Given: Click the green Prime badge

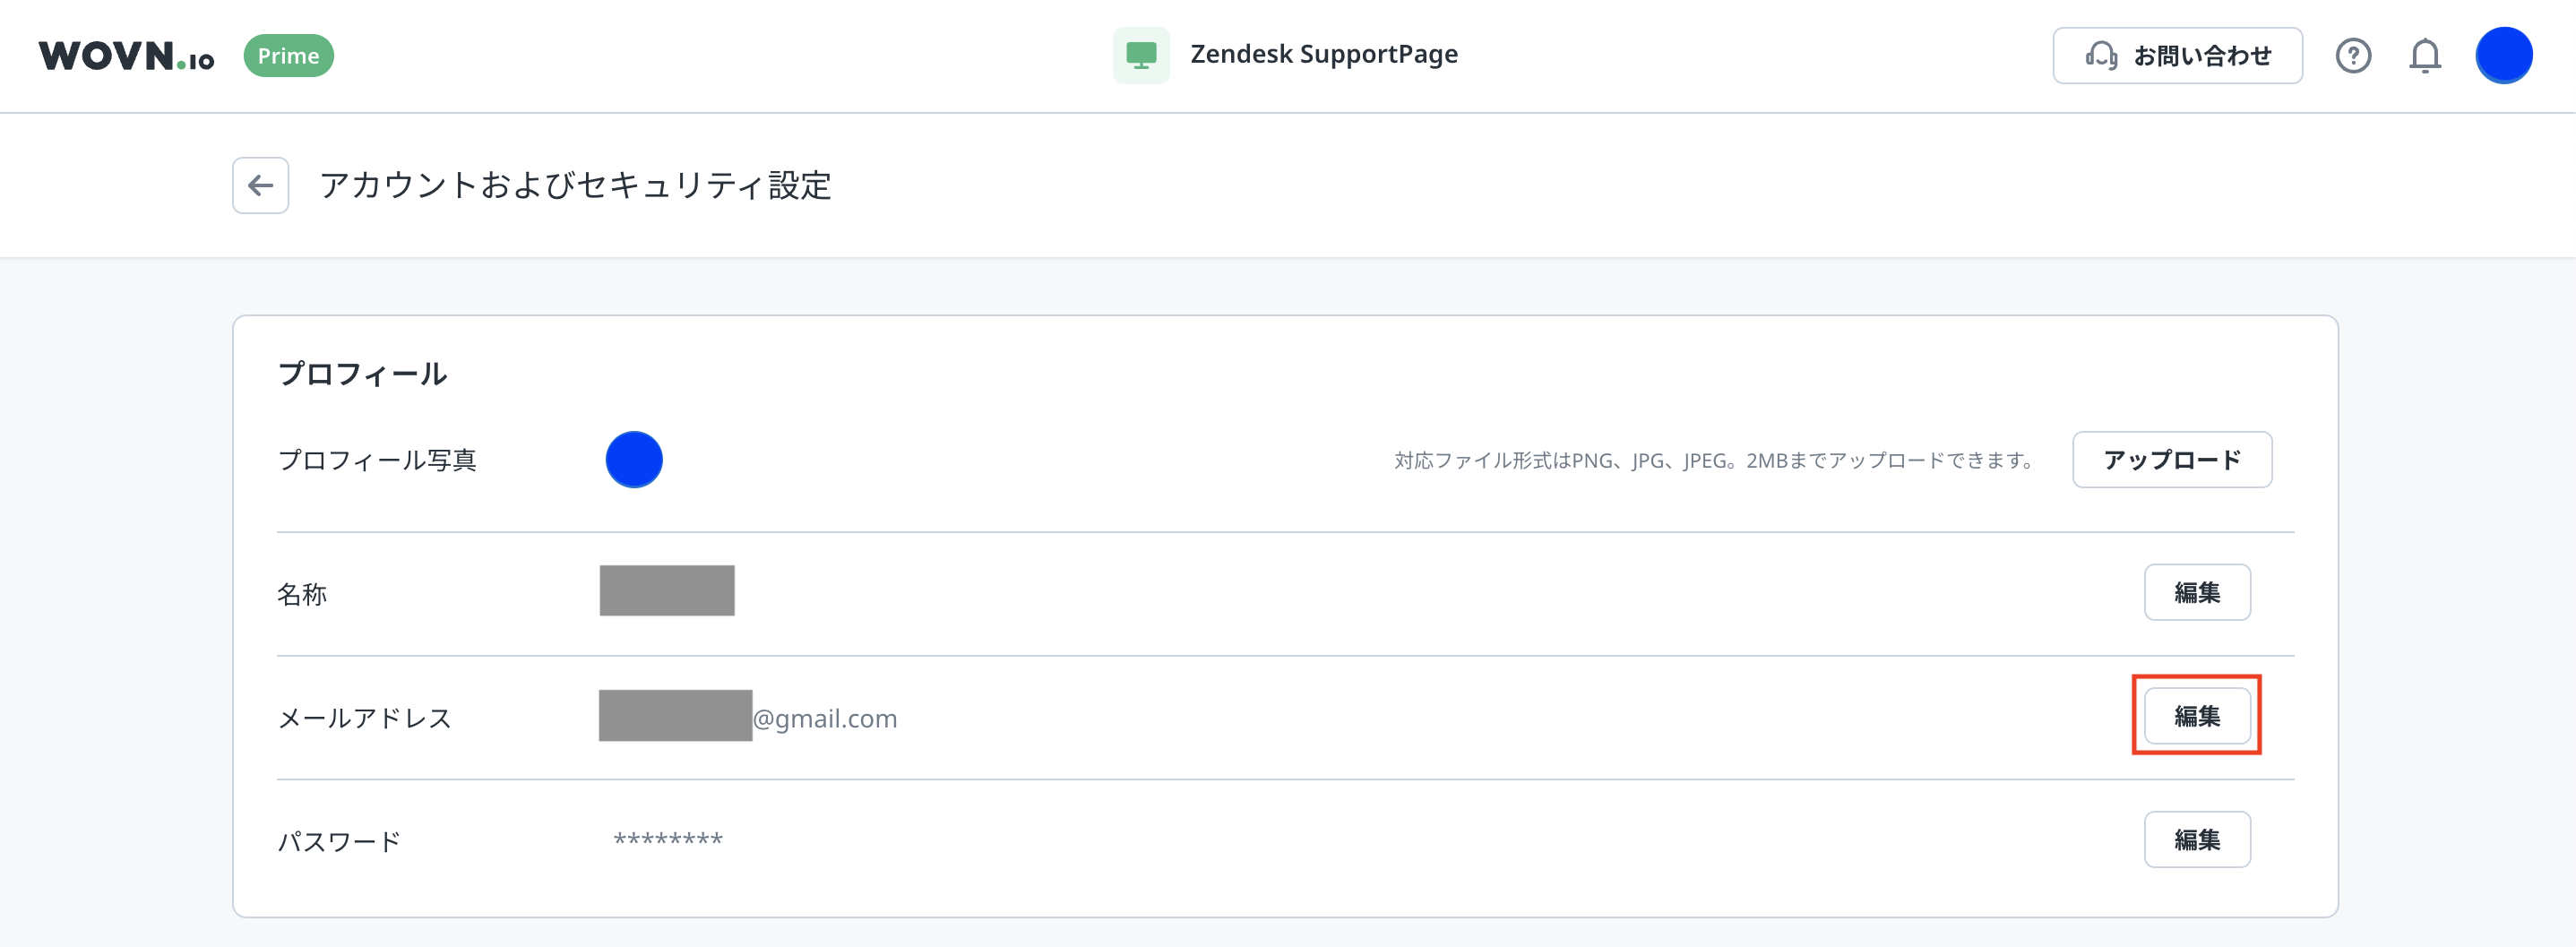Looking at the screenshot, I should (x=288, y=56).
